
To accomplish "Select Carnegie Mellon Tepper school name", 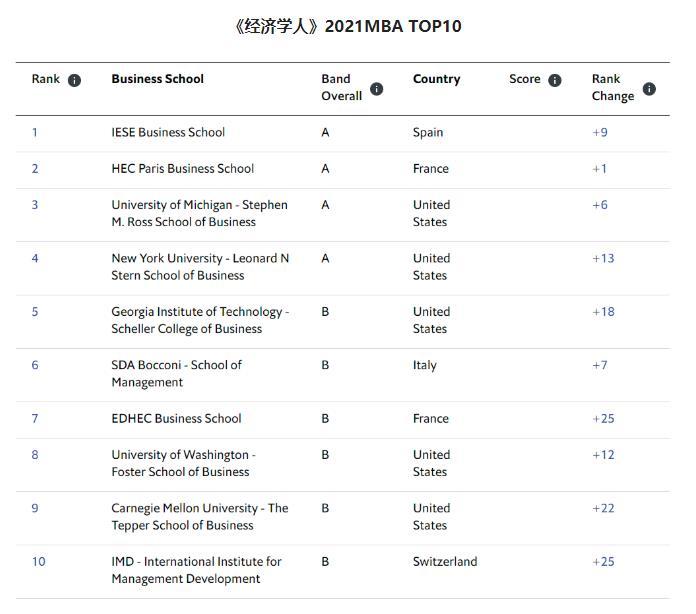I will (200, 517).
